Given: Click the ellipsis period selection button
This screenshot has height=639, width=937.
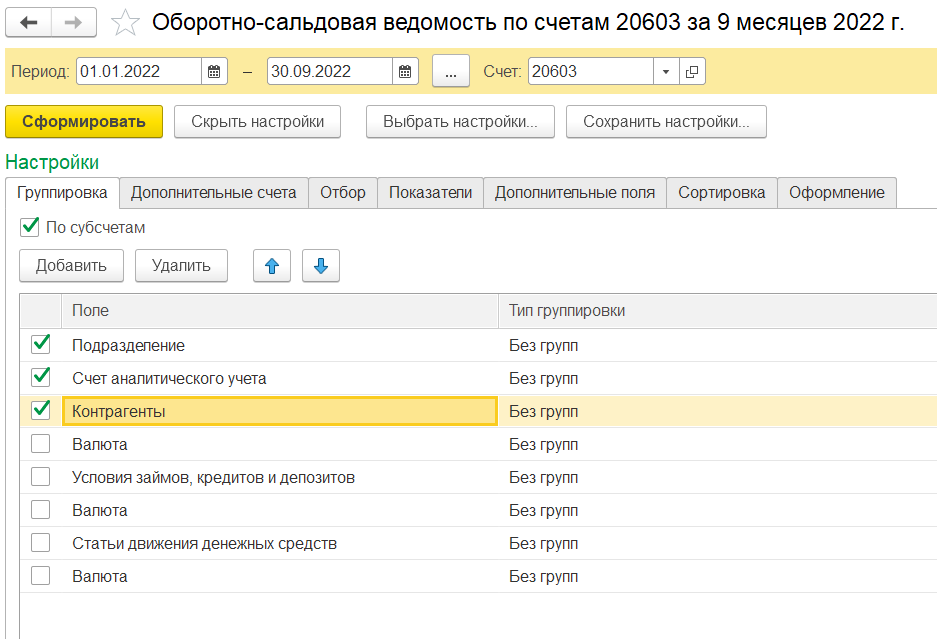Looking at the screenshot, I should 451,72.
